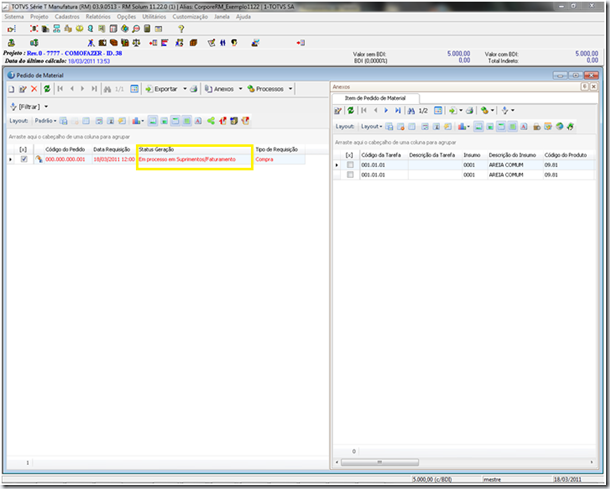Open binoculars search in Pedido de Material toolbar
Image resolution: width=610 pixels, height=489 pixels.
pyautogui.click(x=107, y=89)
